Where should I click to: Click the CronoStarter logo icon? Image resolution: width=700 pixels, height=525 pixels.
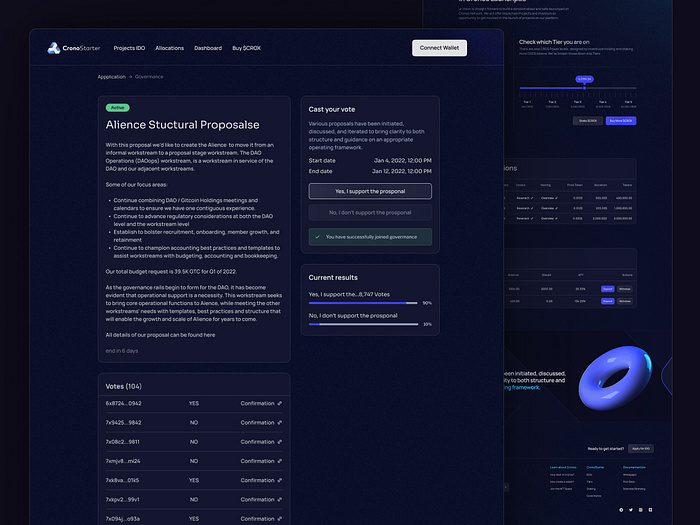(x=54, y=48)
